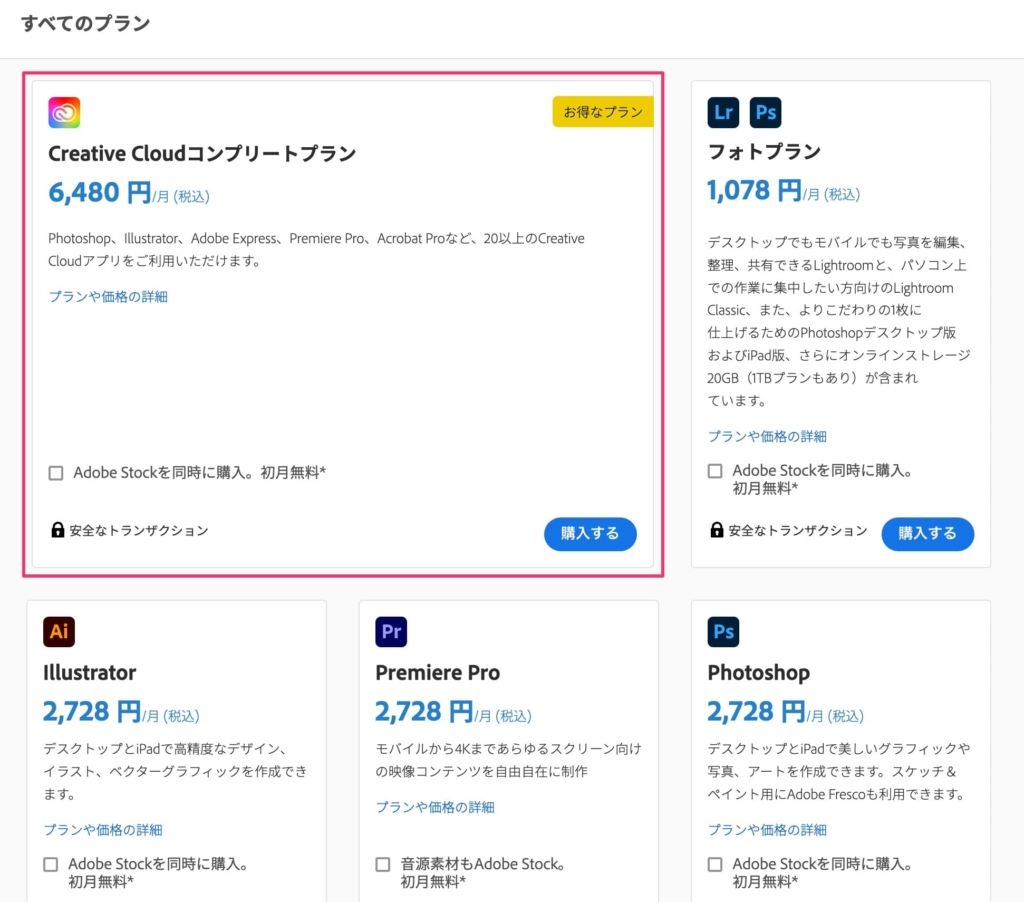
Task: Click the Photoshop plan title
Action: click(x=759, y=673)
